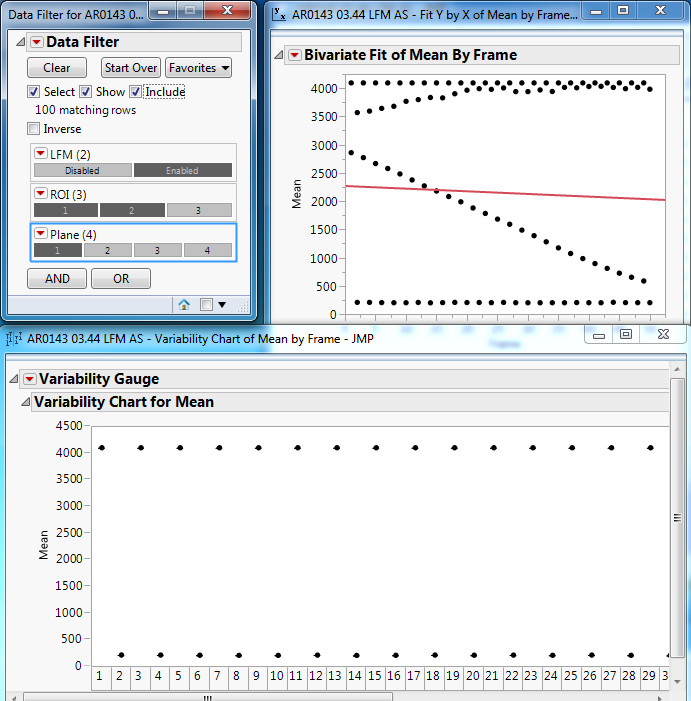Select Plane value 4 block
The image size is (691, 701).
pyautogui.click(x=208, y=250)
